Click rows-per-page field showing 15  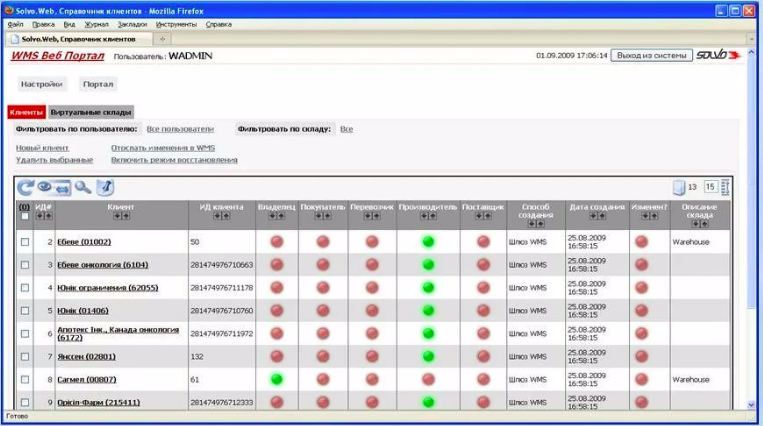(x=710, y=187)
